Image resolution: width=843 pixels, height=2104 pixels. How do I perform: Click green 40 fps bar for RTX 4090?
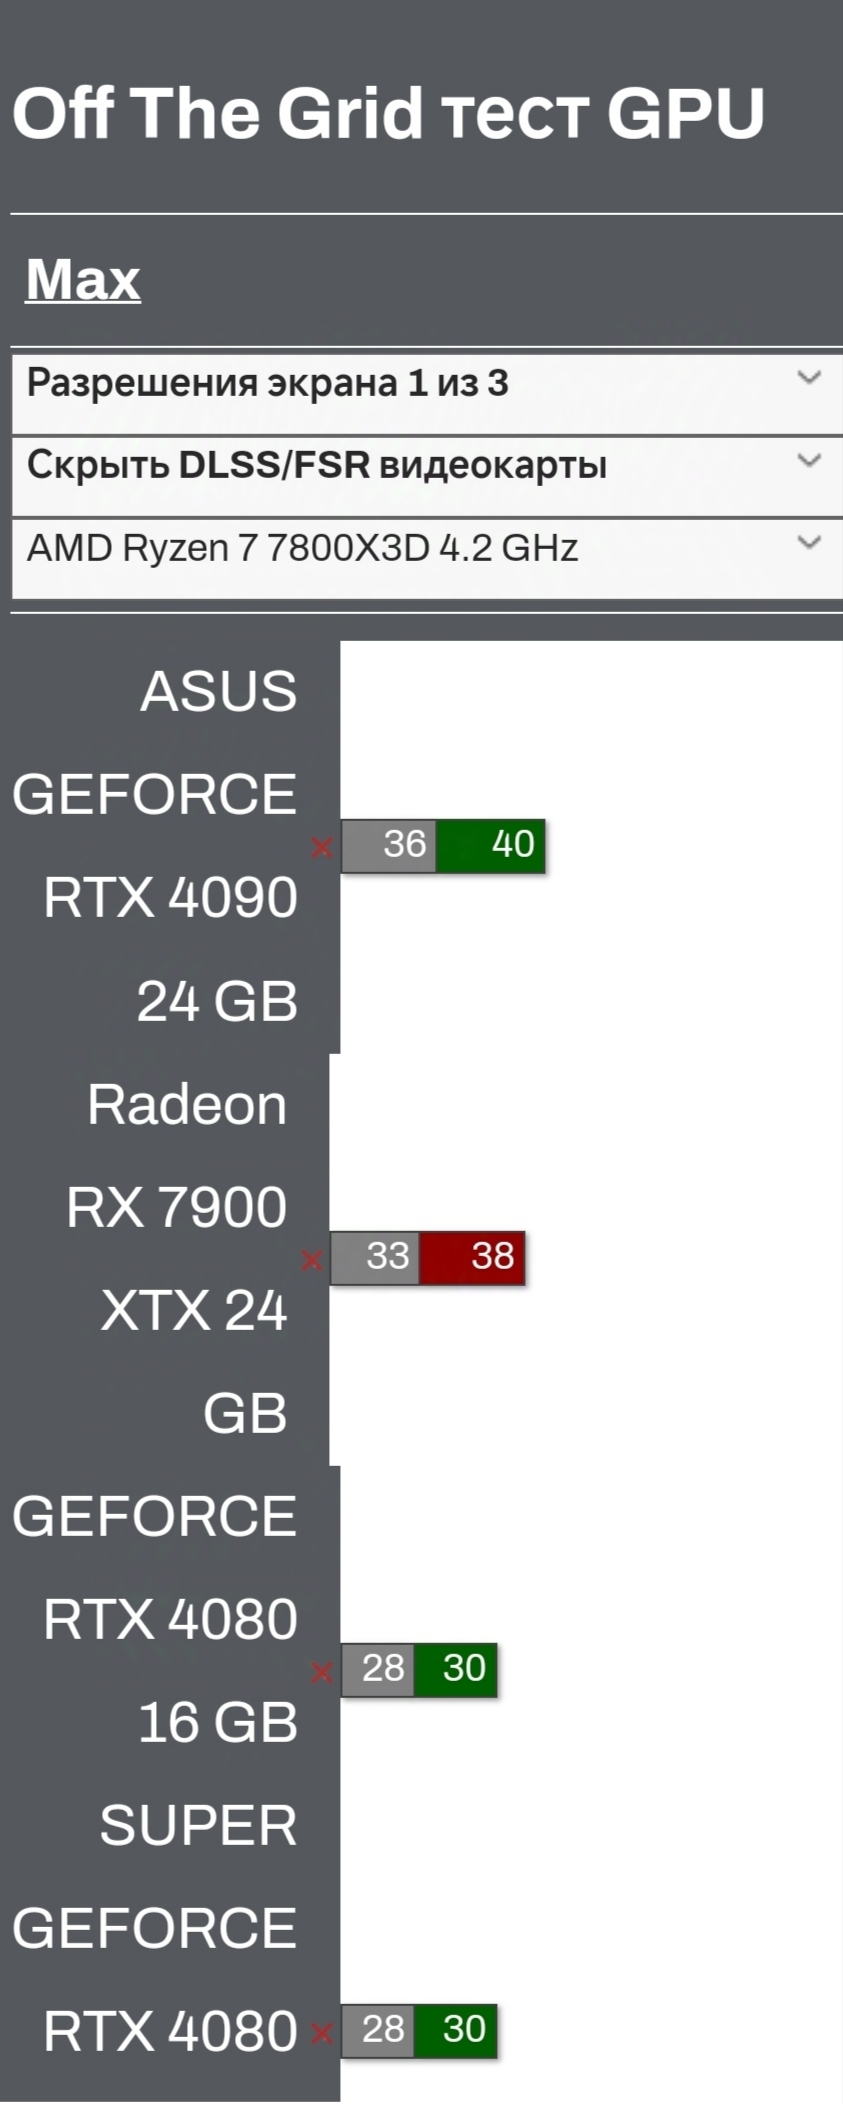[x=491, y=846]
